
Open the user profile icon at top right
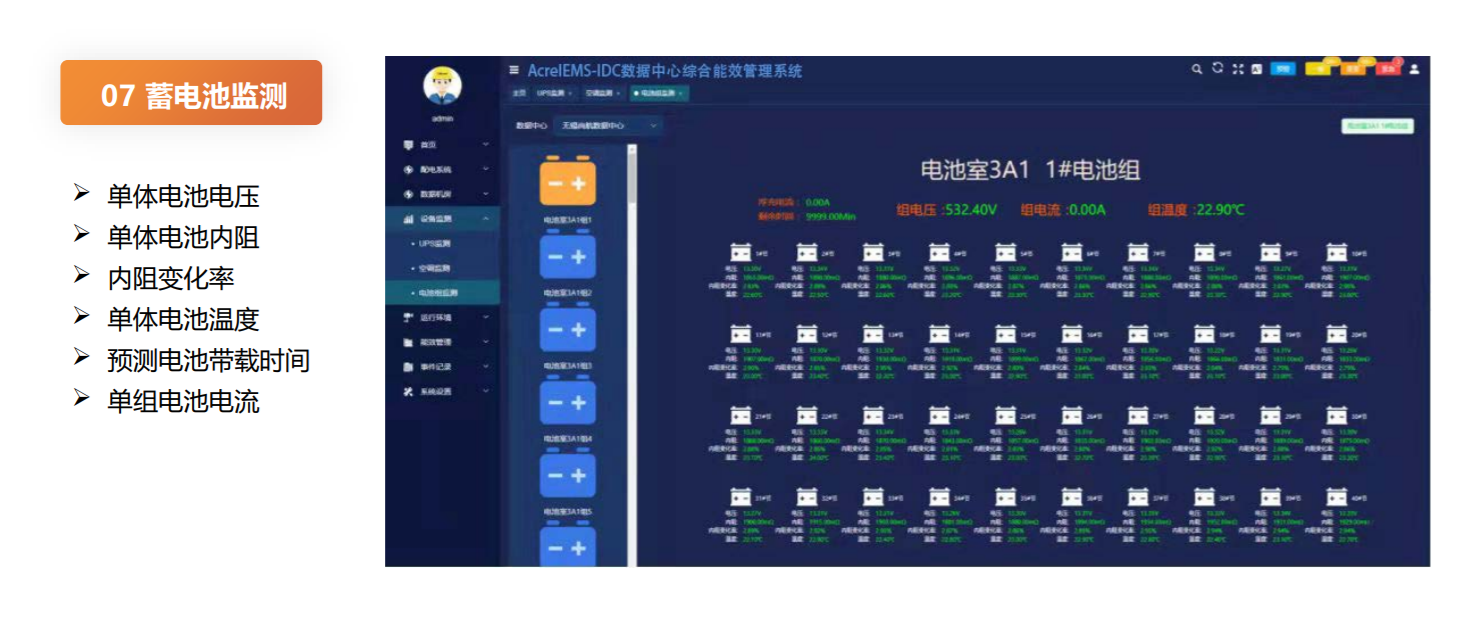pos(1414,69)
